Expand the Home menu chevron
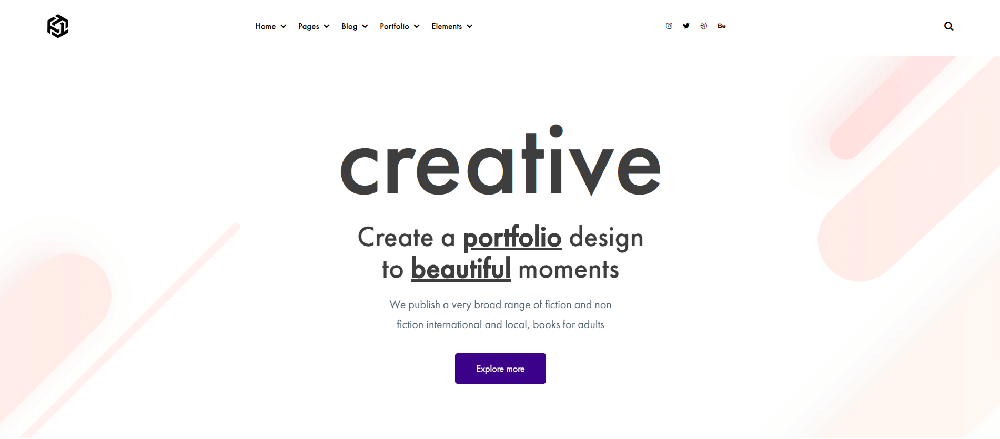 click(x=284, y=27)
